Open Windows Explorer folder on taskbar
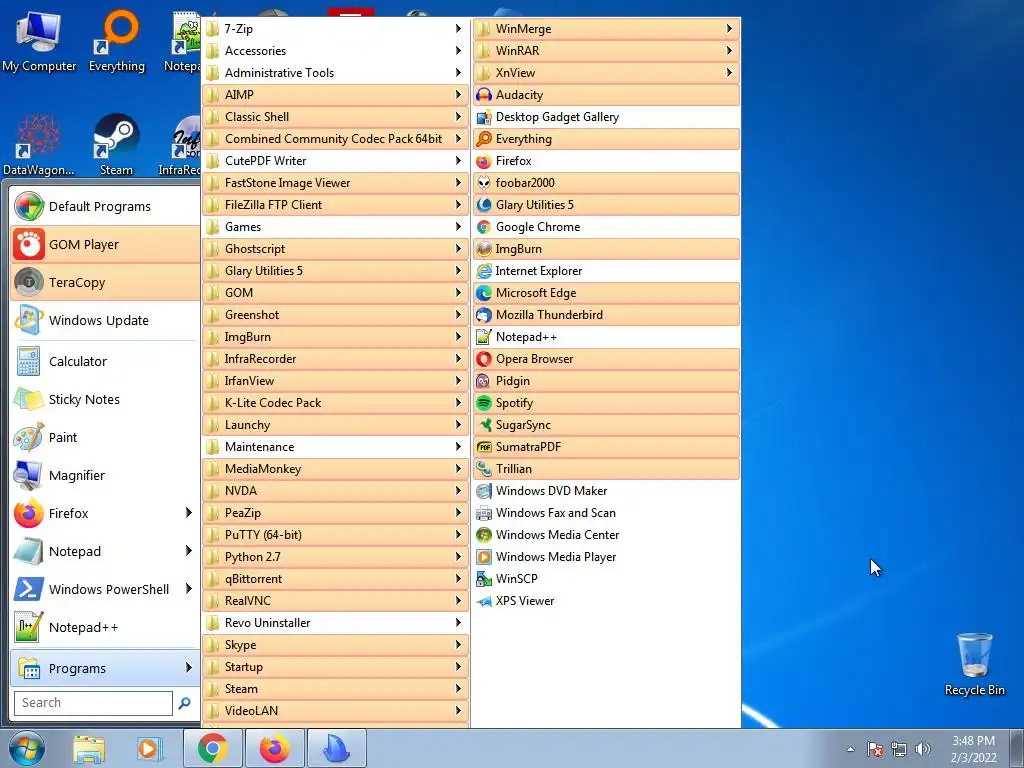Viewport: 1024px width, 768px height. 89,749
